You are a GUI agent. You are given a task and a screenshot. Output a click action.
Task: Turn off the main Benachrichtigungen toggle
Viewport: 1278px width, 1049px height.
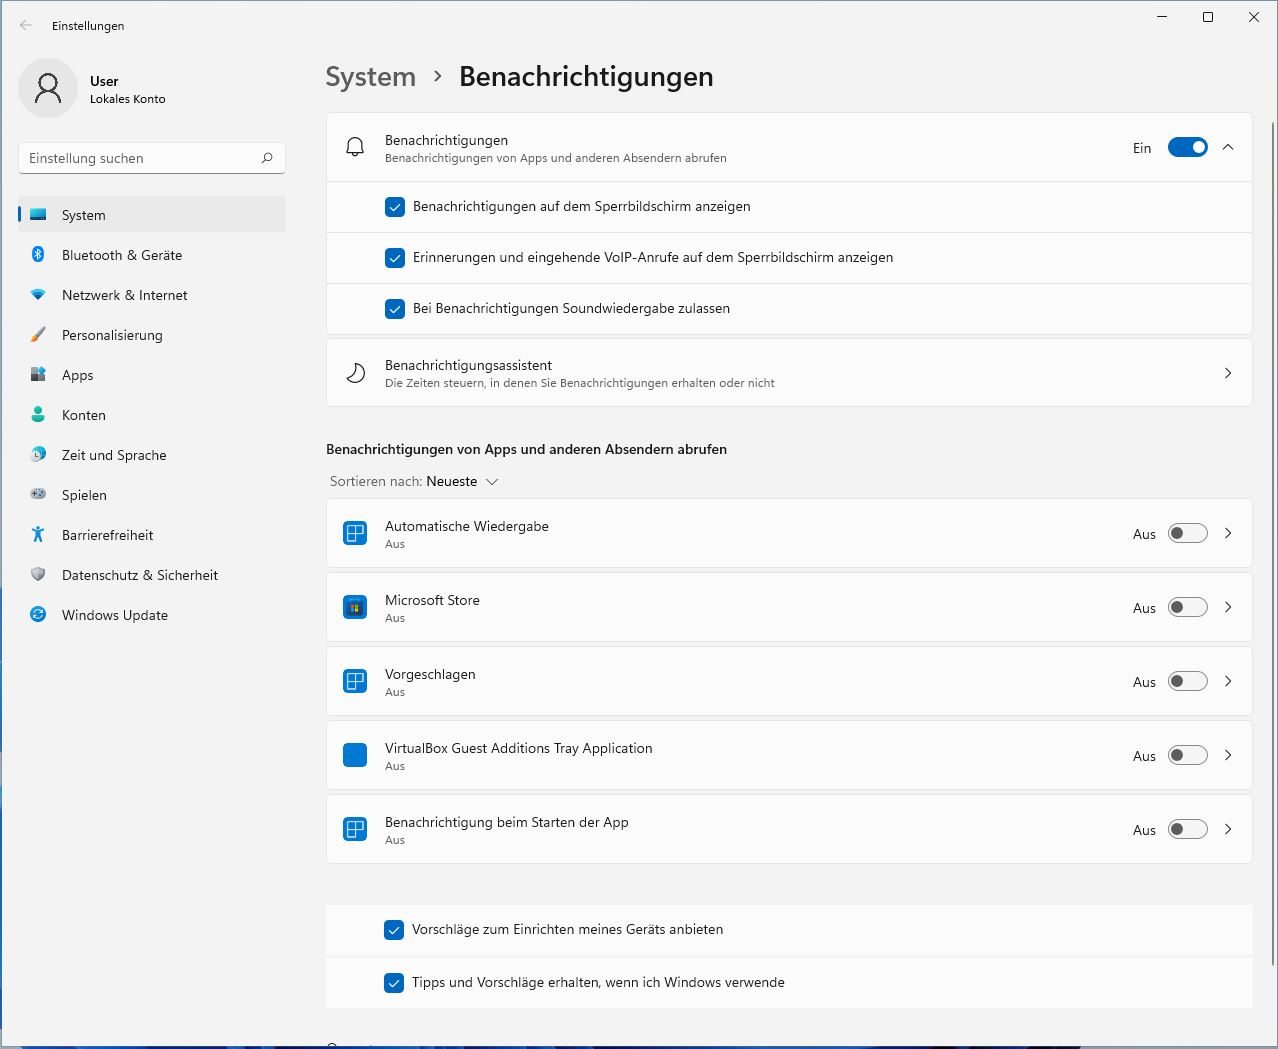pos(1187,148)
